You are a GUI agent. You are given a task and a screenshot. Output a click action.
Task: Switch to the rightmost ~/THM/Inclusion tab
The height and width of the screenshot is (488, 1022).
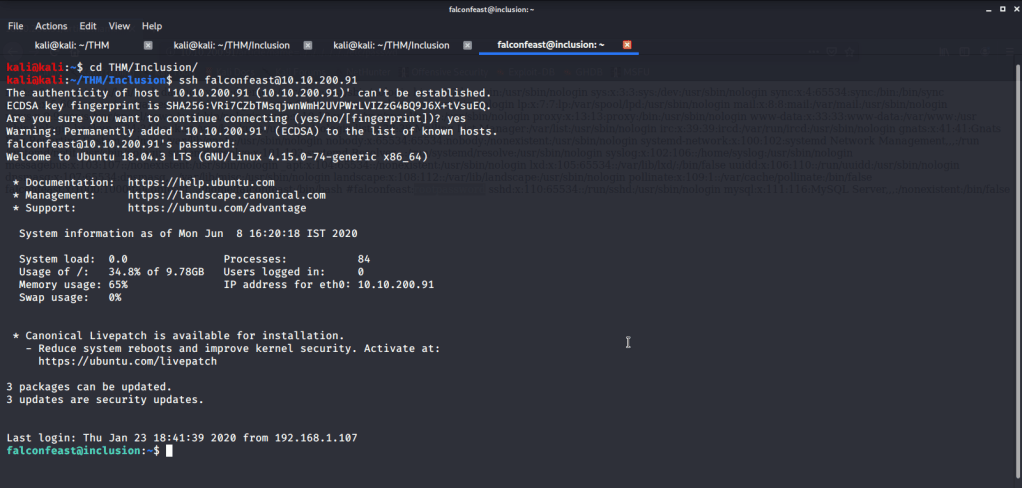(x=390, y=45)
